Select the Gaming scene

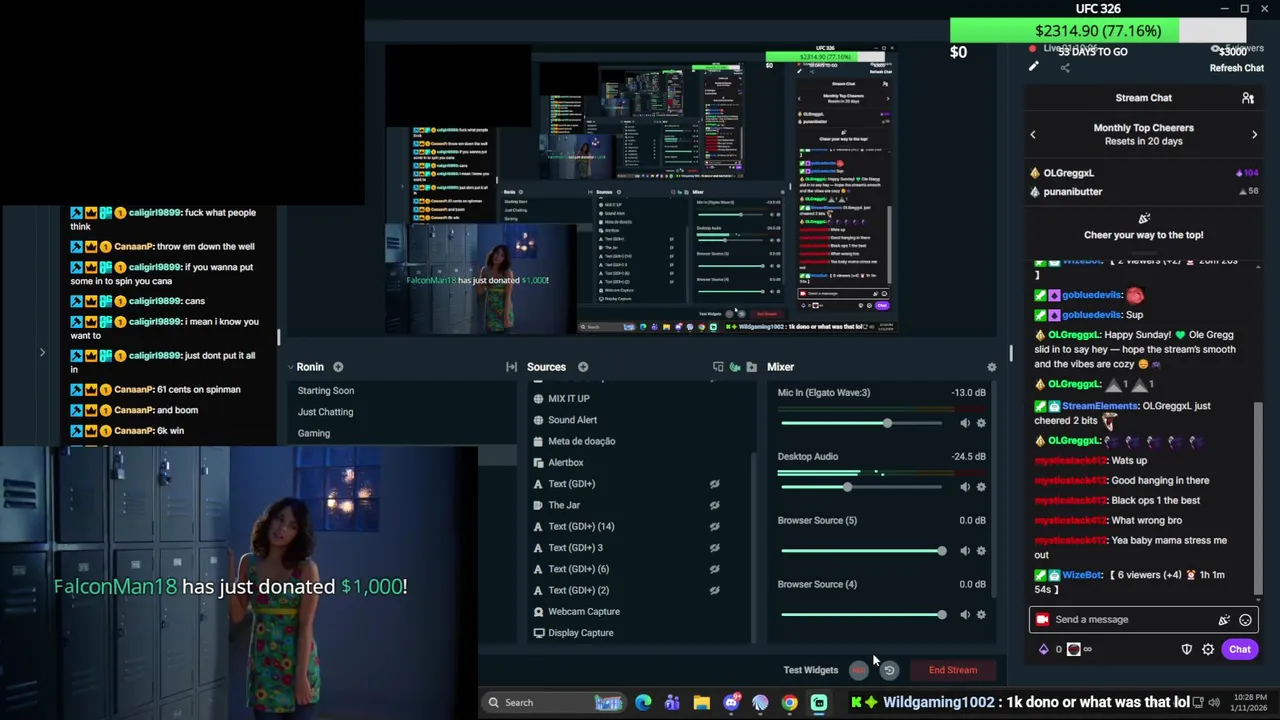point(313,433)
